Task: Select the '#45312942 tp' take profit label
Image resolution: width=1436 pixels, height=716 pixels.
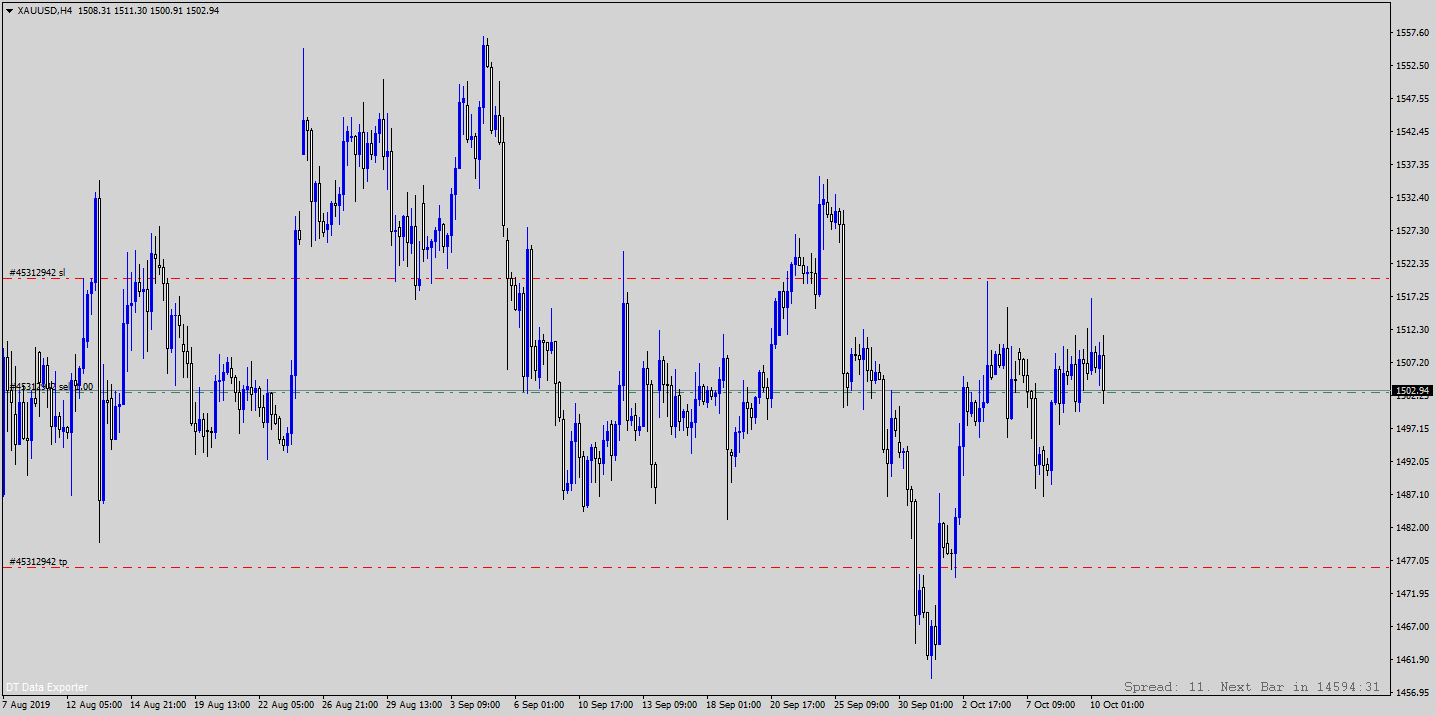Action: 38,562
